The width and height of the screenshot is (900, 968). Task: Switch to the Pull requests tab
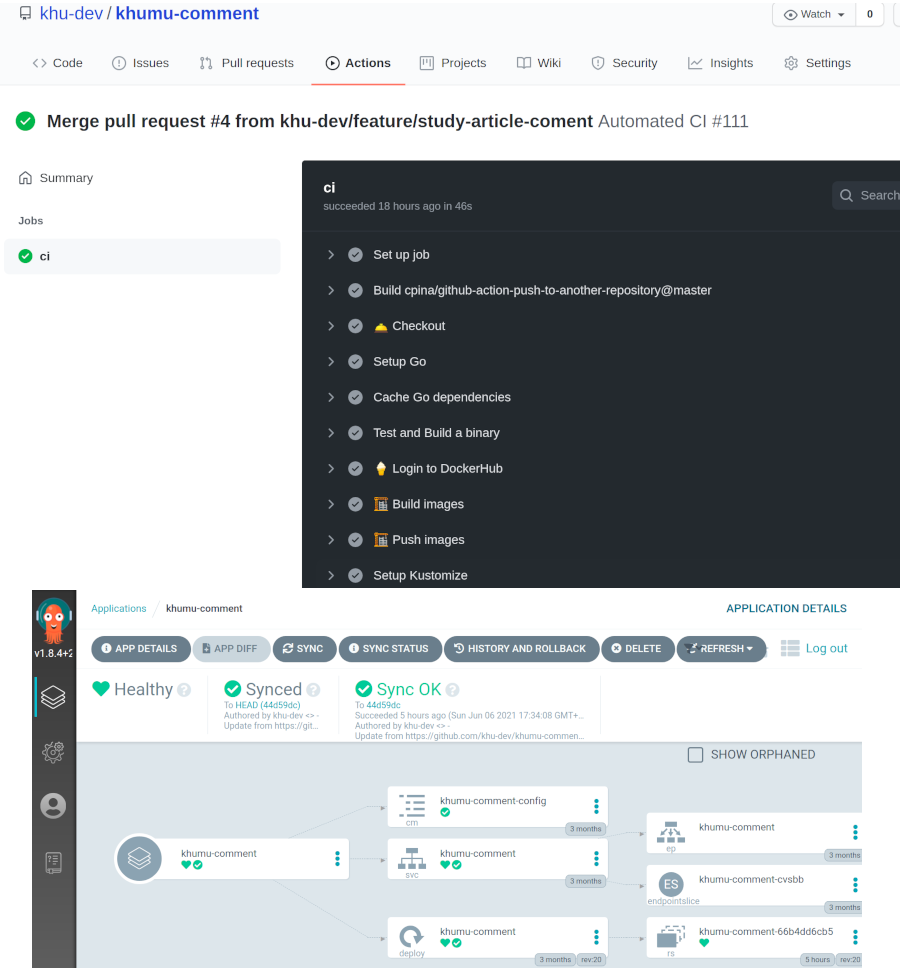[246, 63]
